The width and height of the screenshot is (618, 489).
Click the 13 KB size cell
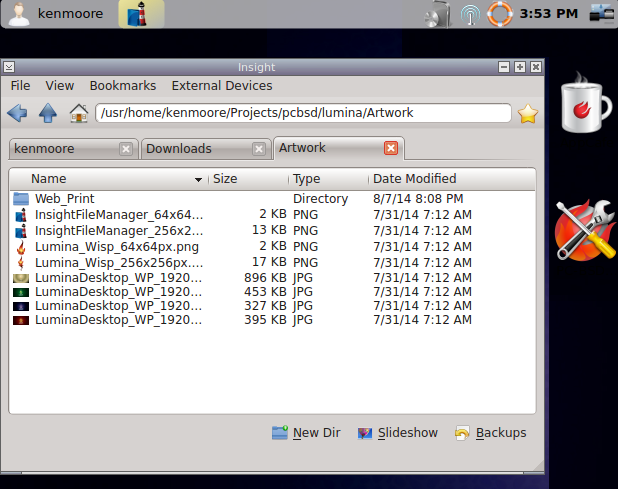point(269,230)
